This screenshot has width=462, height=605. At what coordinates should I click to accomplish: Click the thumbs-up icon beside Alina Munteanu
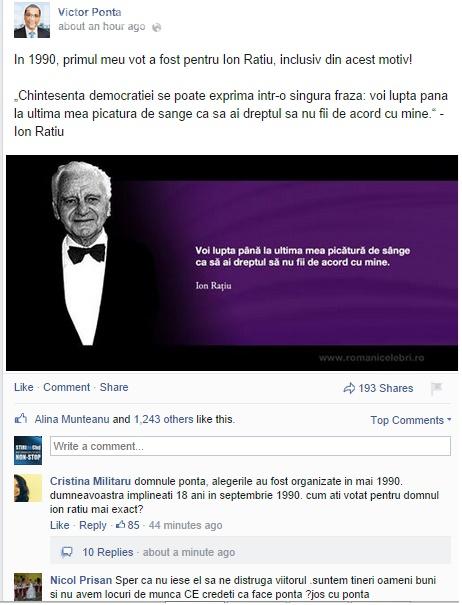(21, 419)
